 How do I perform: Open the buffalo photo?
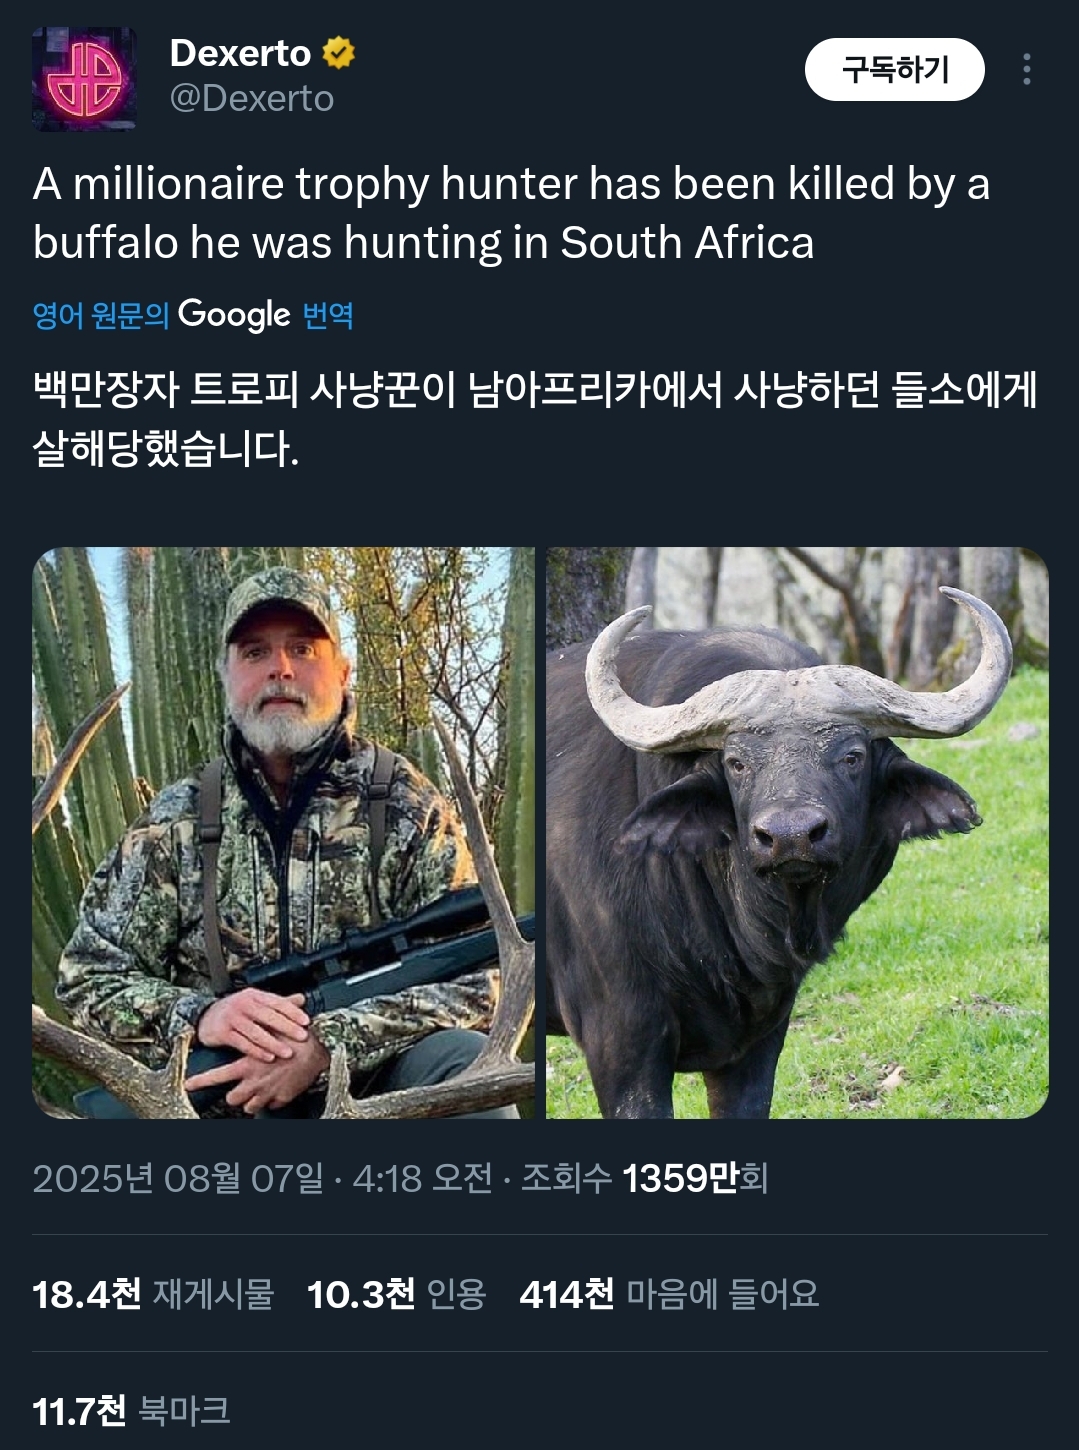797,832
